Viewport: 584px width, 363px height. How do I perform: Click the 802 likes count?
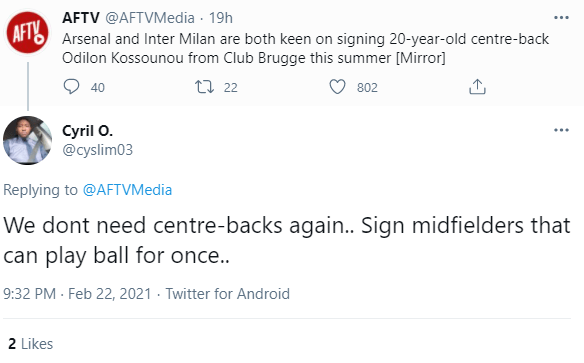(x=367, y=87)
